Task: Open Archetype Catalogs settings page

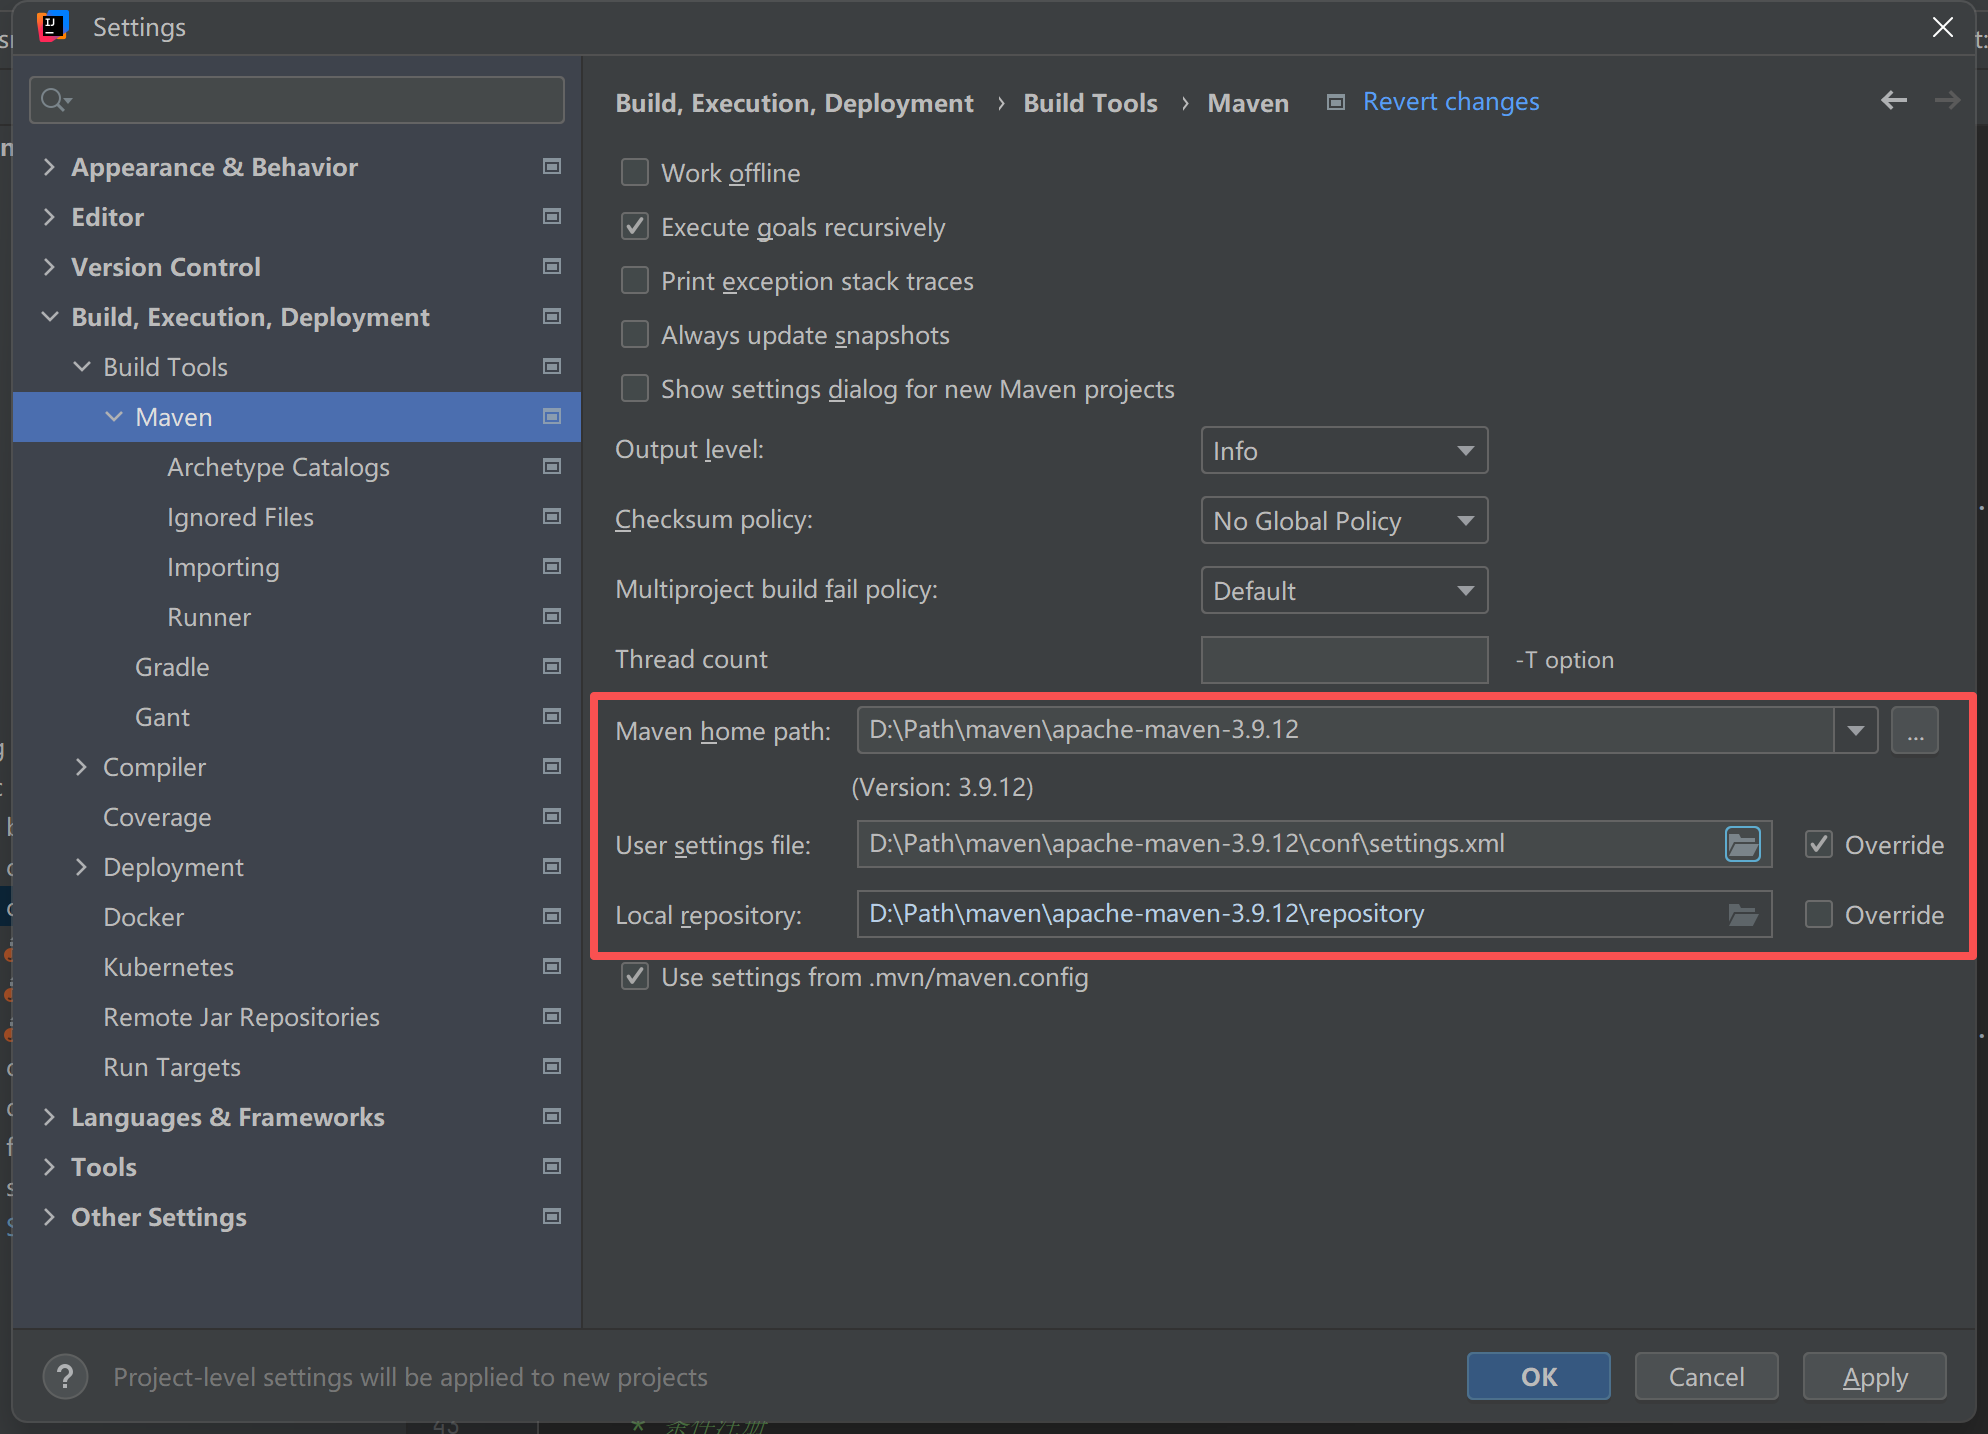Action: pyautogui.click(x=278, y=467)
